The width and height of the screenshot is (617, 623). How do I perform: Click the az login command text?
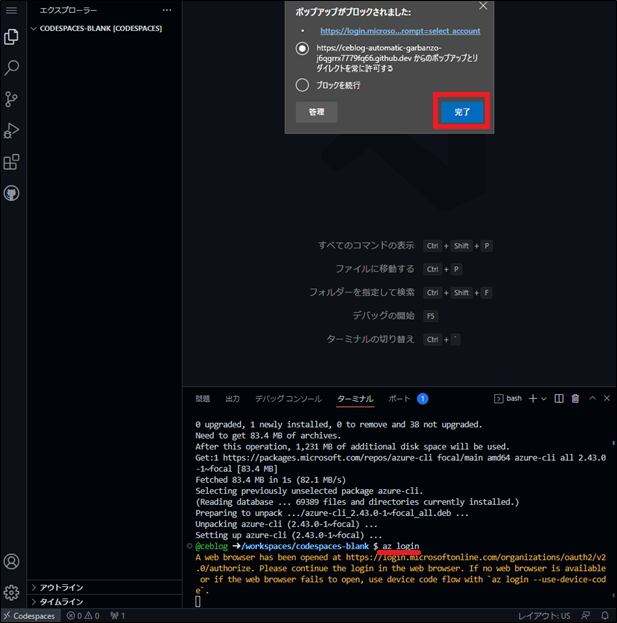point(400,546)
